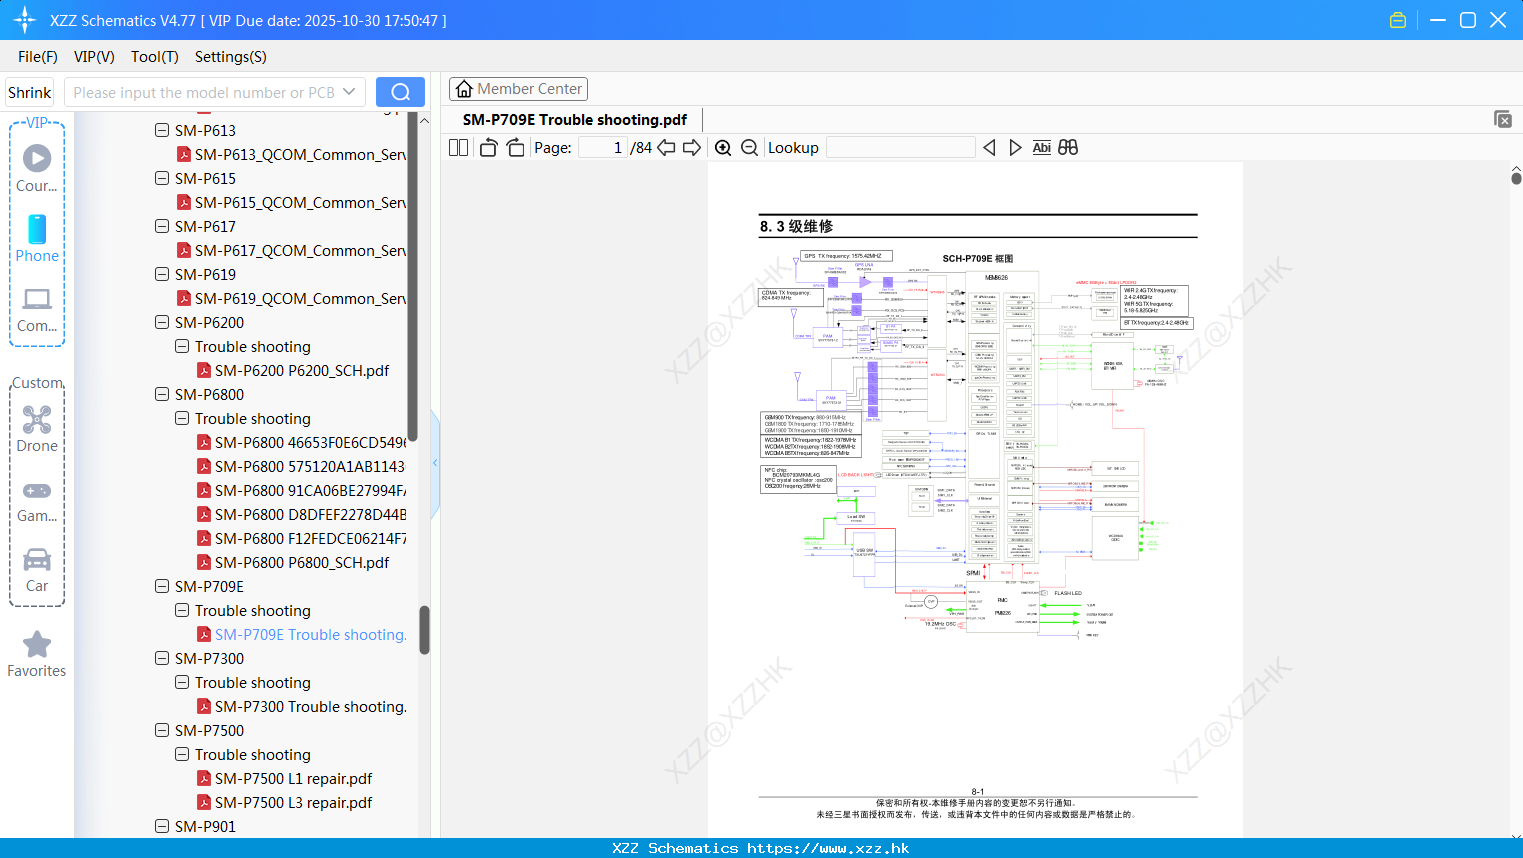Focus the Lookup text field

point(900,147)
